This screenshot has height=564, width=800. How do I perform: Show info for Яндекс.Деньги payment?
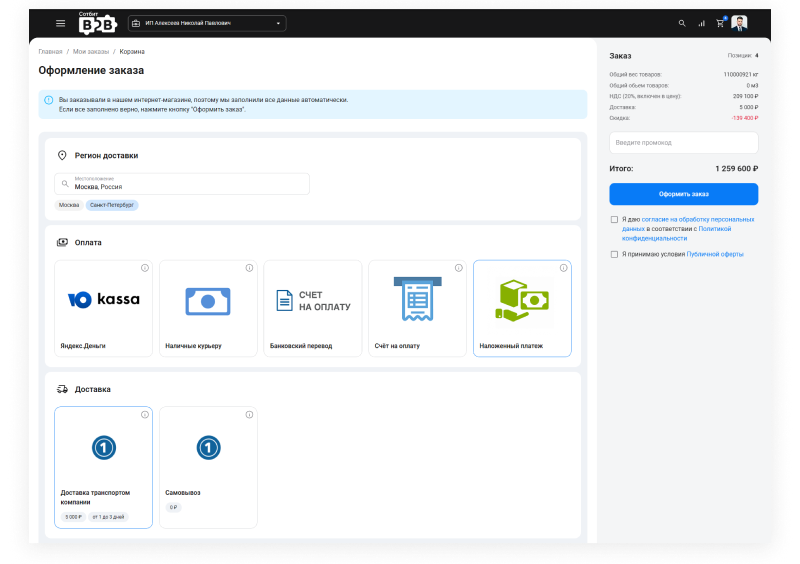pos(144,268)
